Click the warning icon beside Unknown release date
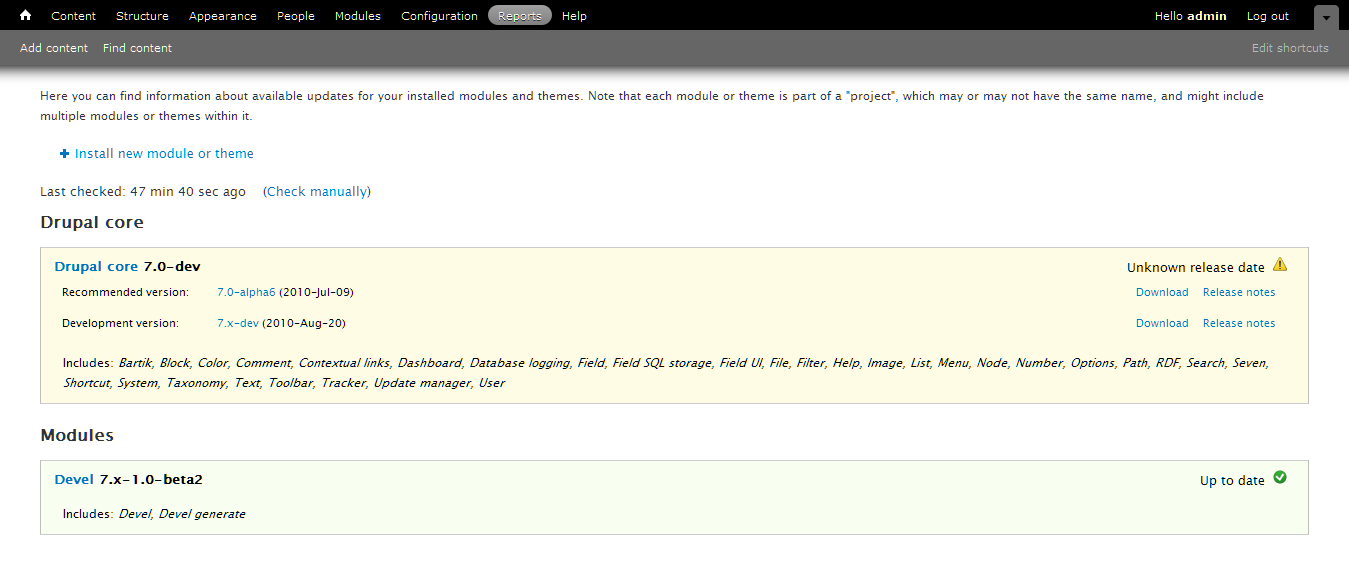This screenshot has height=581, width=1349. coord(1280,265)
